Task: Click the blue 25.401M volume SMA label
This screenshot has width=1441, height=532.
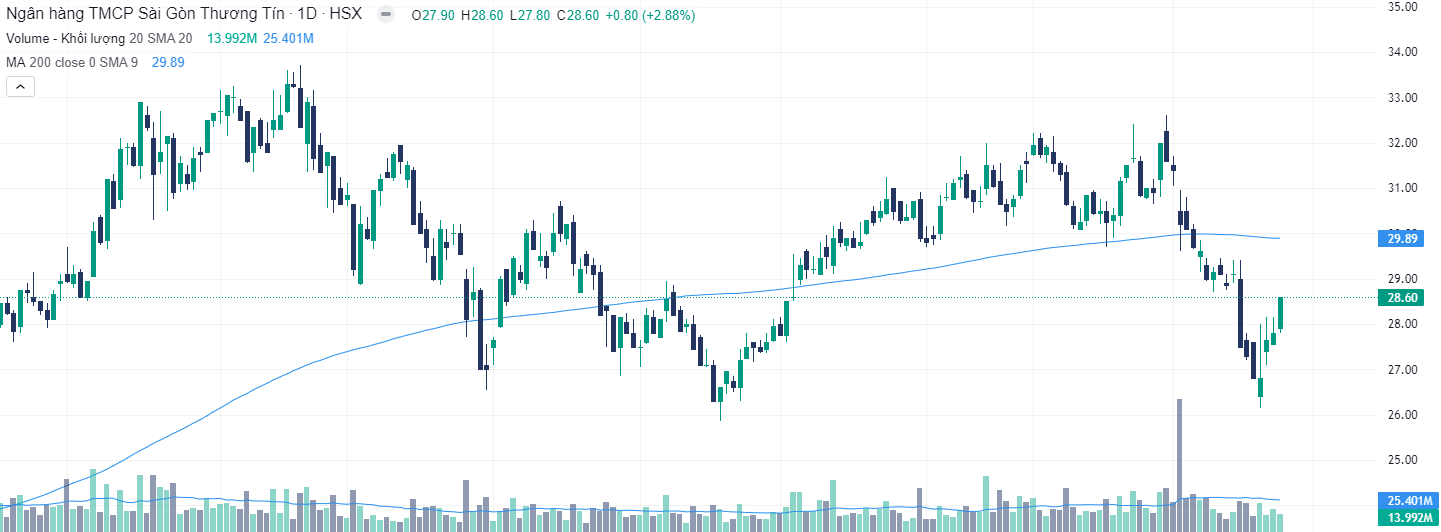Action: 1408,500
